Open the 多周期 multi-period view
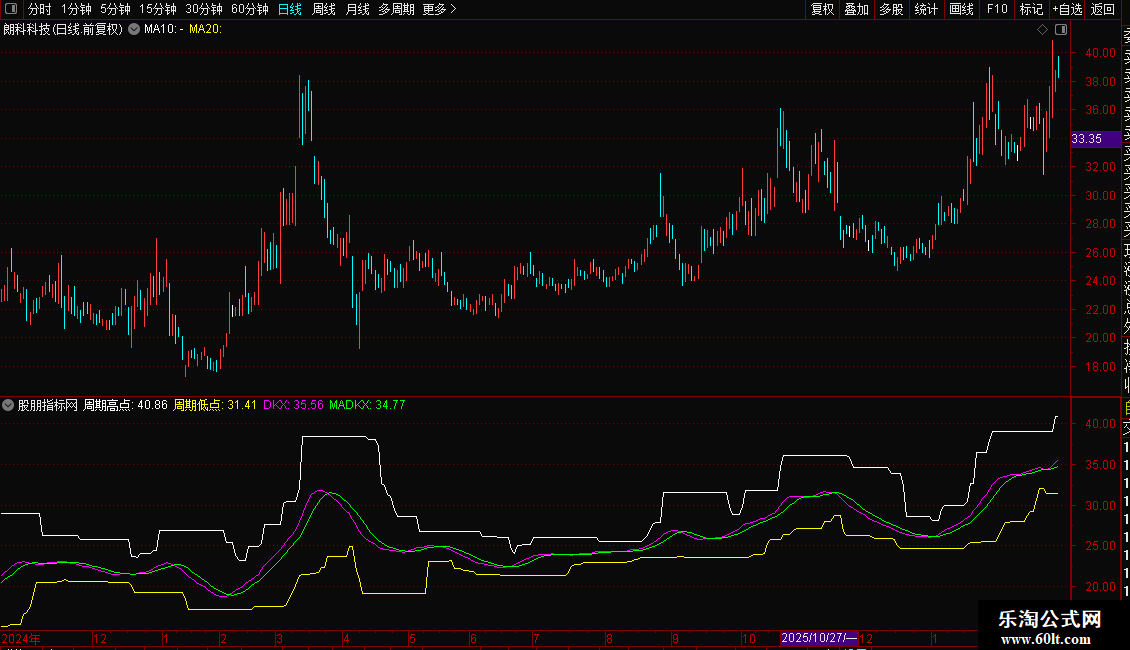The height and width of the screenshot is (650, 1130). click(396, 9)
